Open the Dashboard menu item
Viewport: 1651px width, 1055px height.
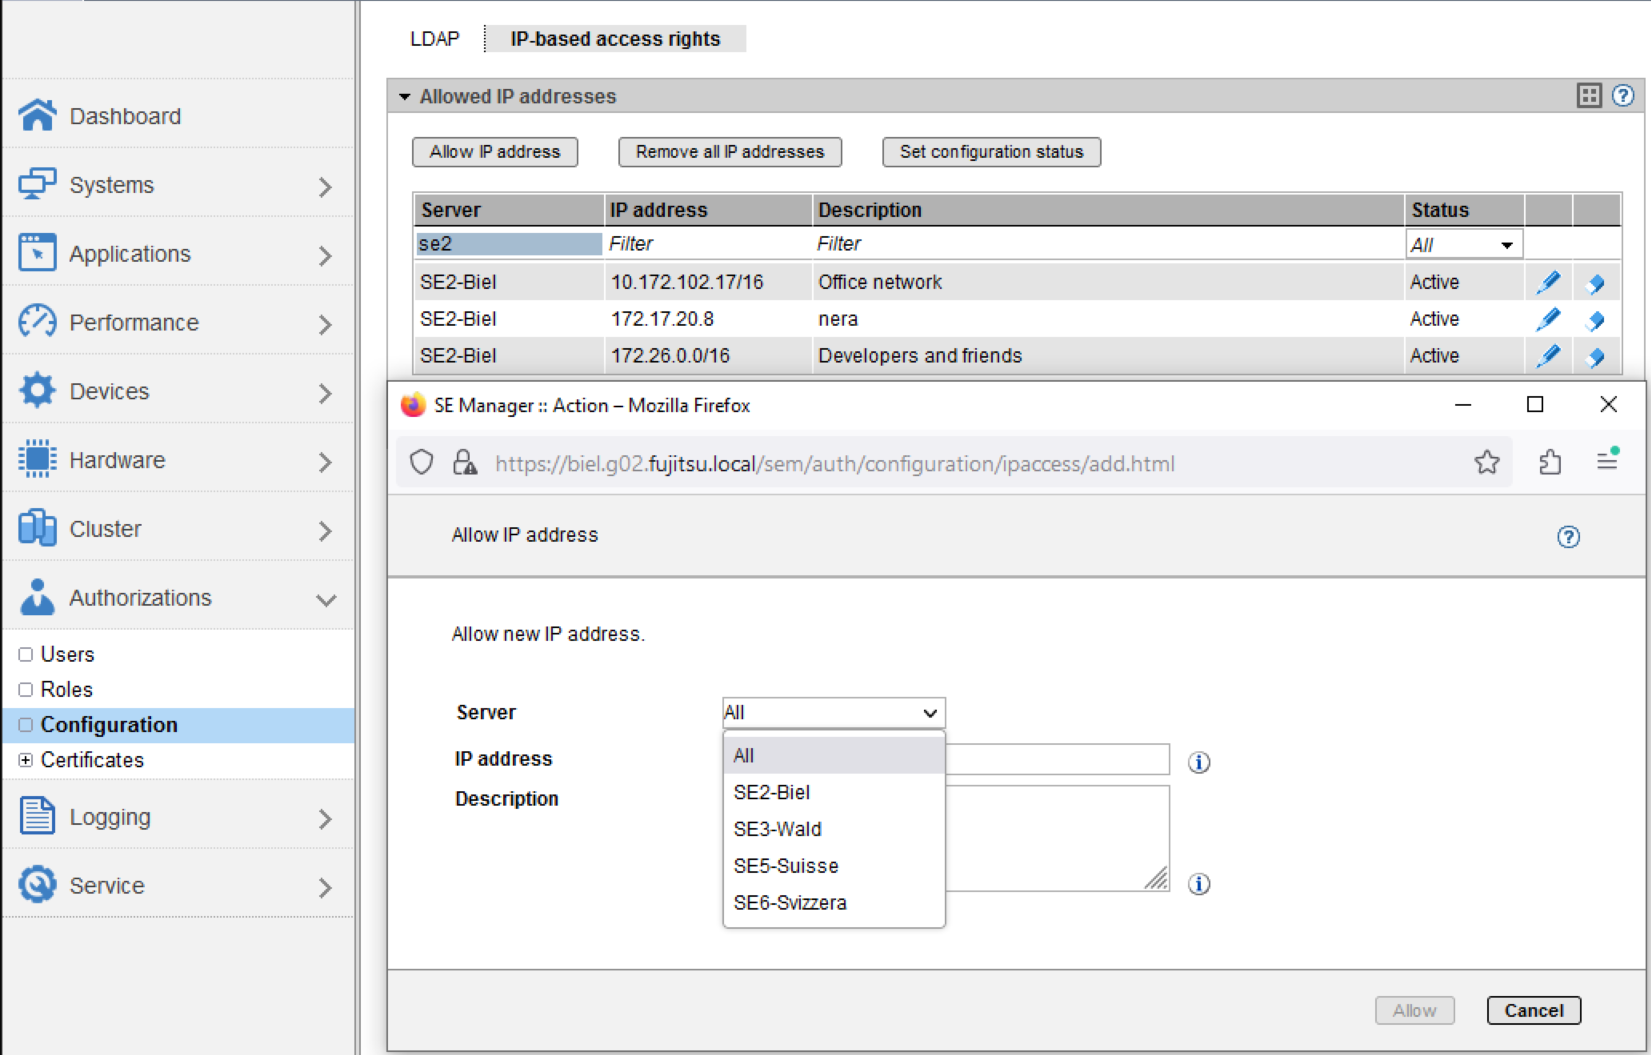coord(125,116)
